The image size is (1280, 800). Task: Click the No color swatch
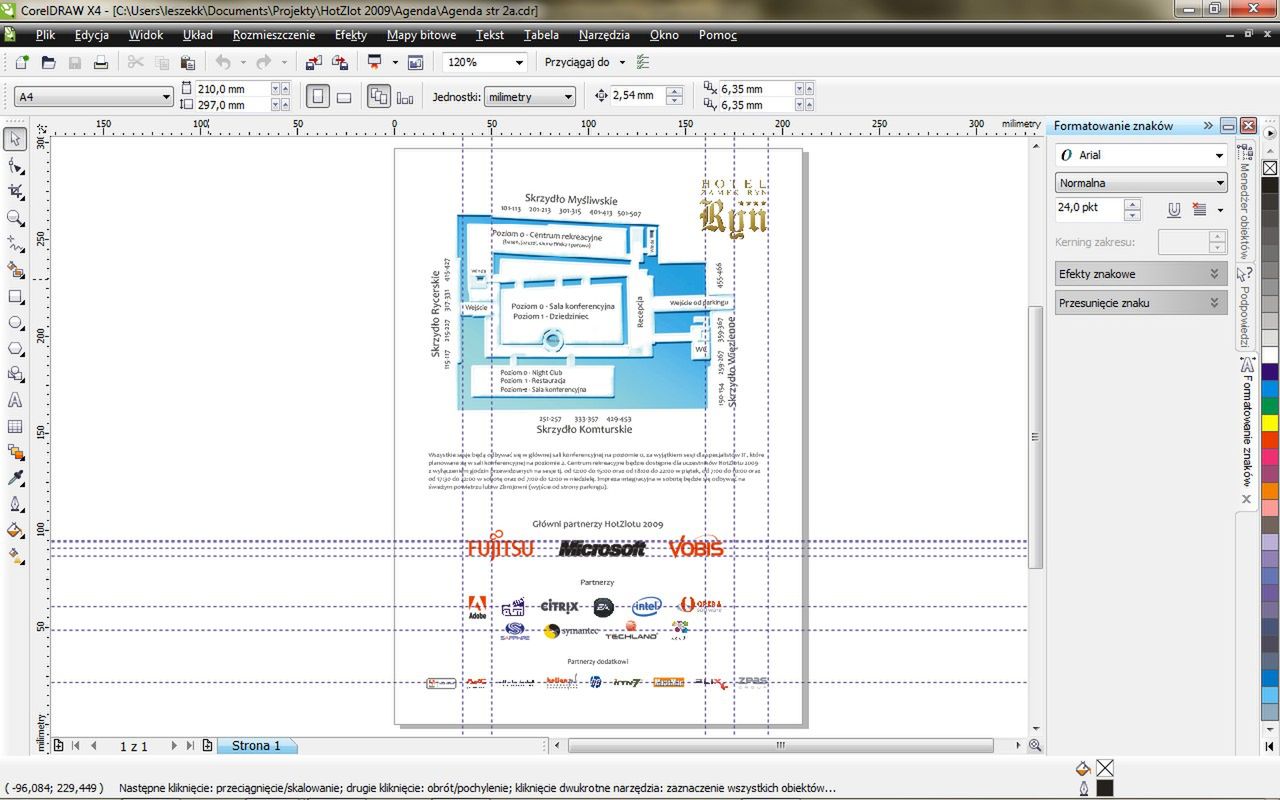[x=1270, y=167]
